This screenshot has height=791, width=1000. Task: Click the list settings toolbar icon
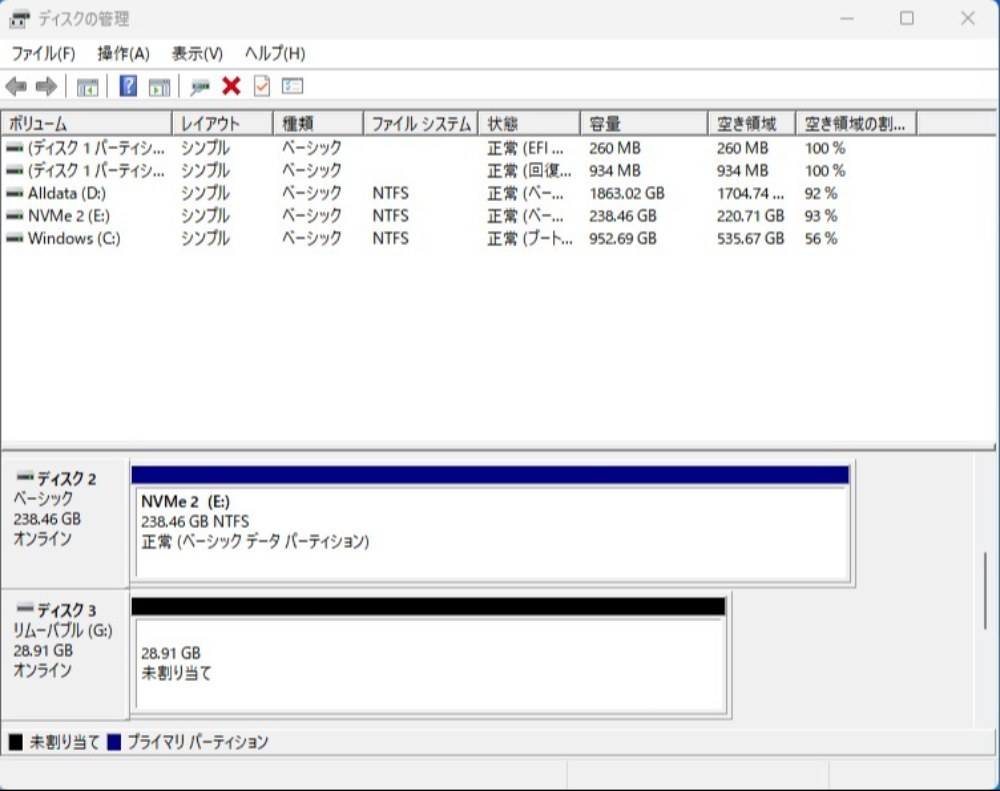(292, 86)
